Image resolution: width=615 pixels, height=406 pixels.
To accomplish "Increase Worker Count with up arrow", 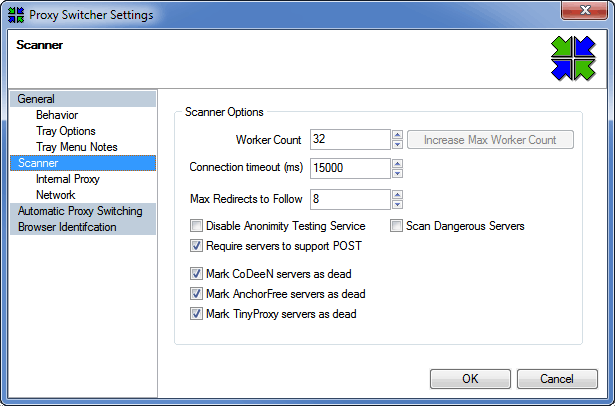I will [x=397, y=135].
